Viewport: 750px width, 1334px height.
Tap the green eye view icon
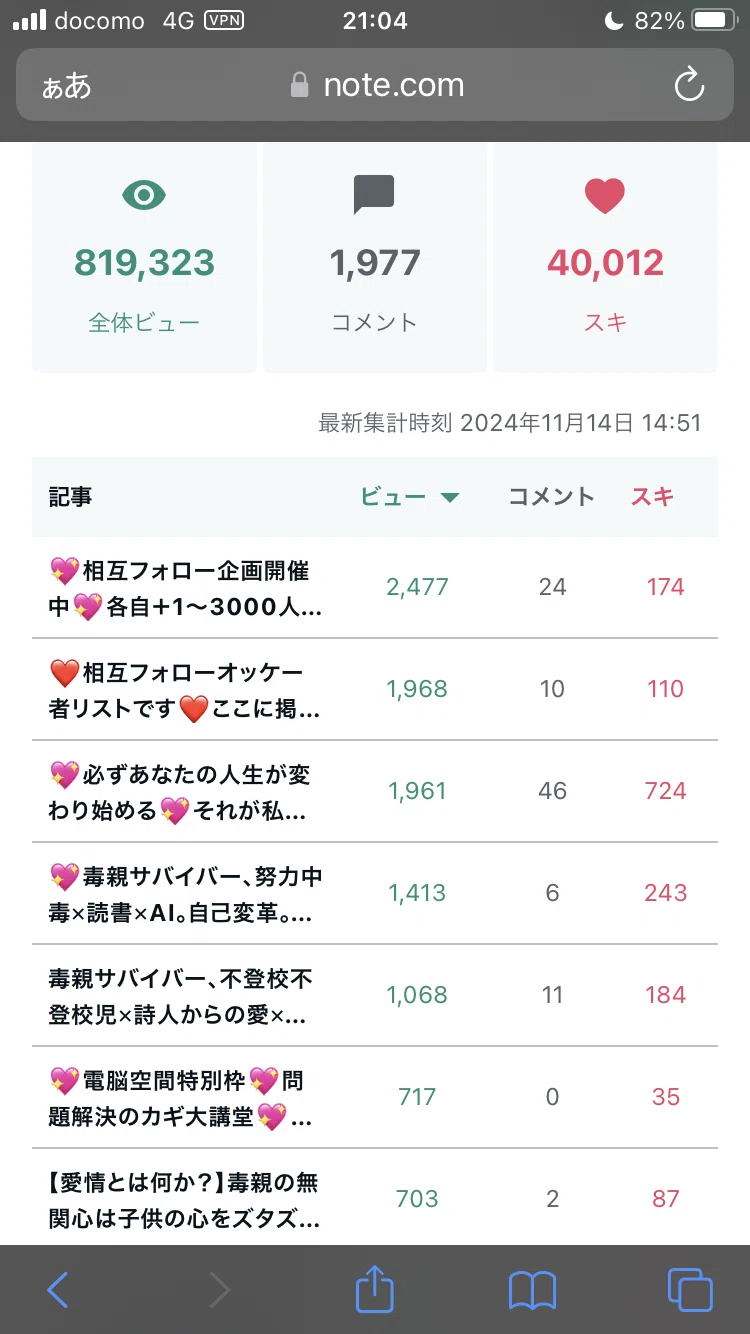click(x=144, y=195)
